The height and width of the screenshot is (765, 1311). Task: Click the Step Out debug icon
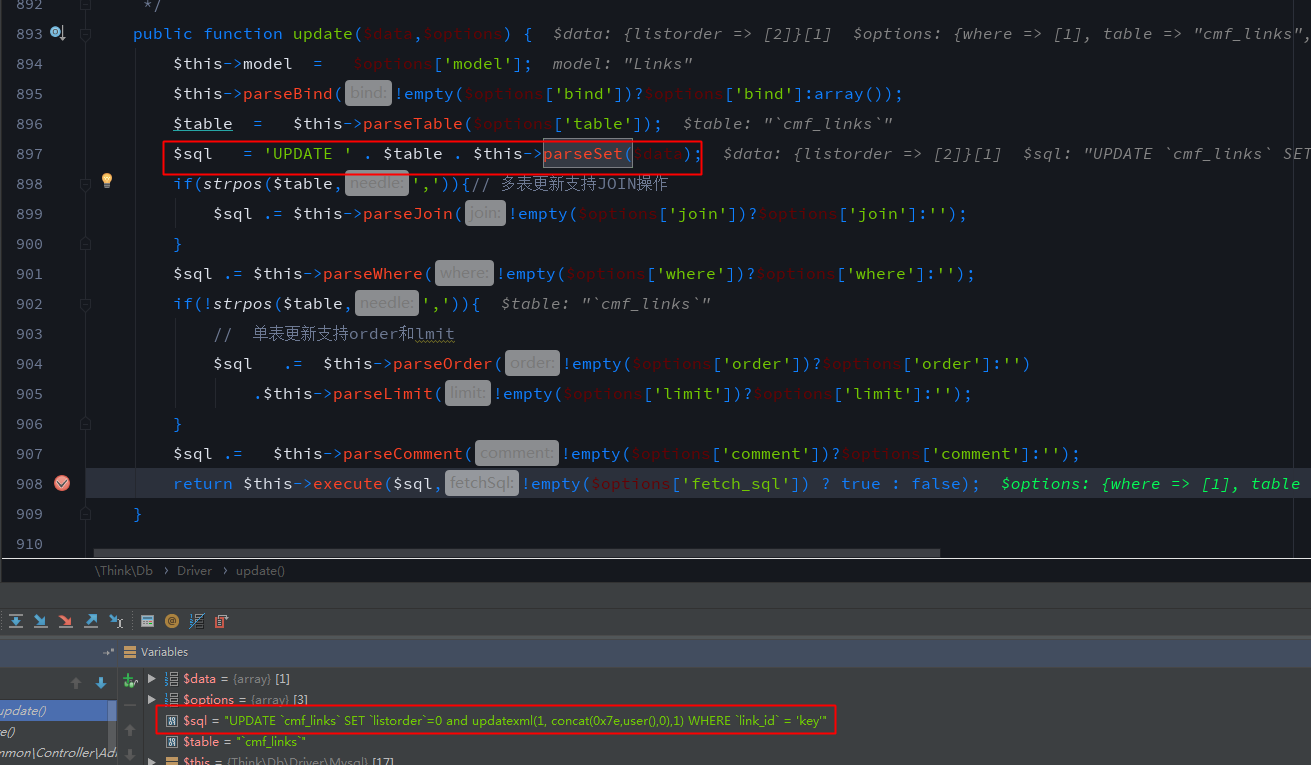coord(91,621)
